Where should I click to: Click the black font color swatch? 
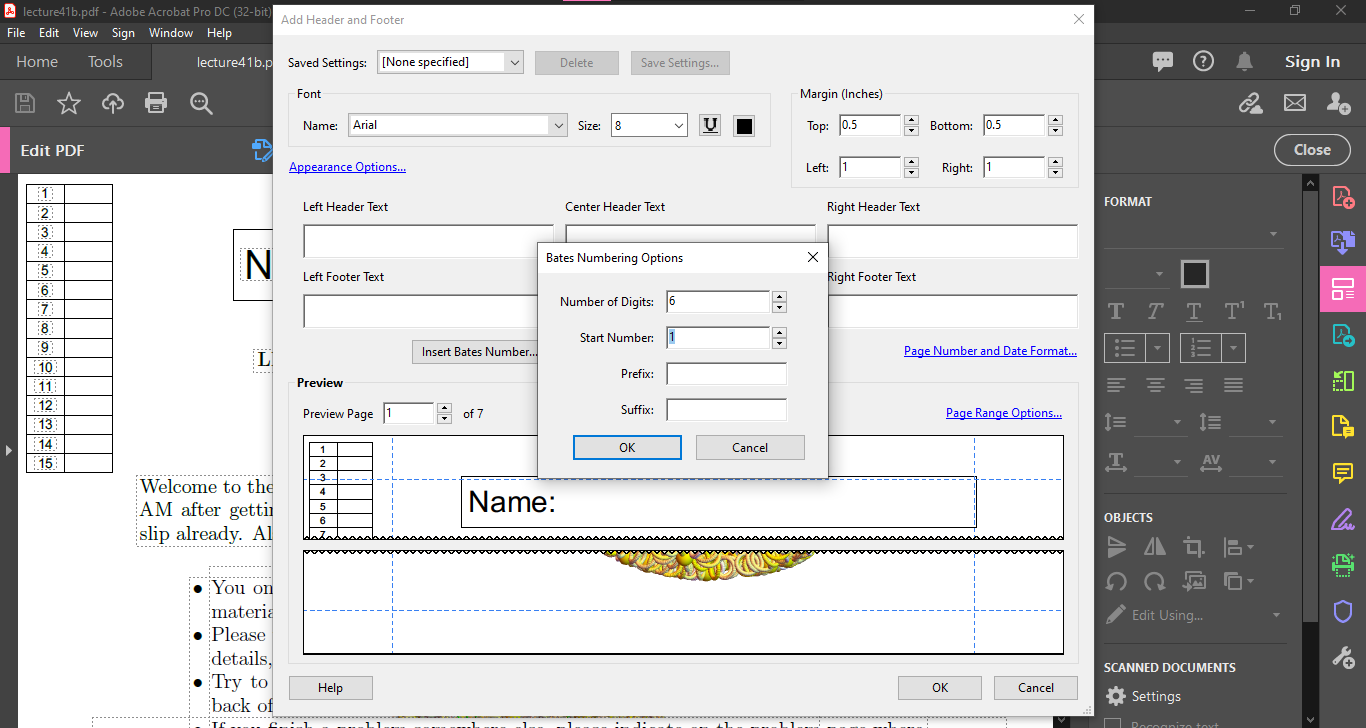coord(744,126)
